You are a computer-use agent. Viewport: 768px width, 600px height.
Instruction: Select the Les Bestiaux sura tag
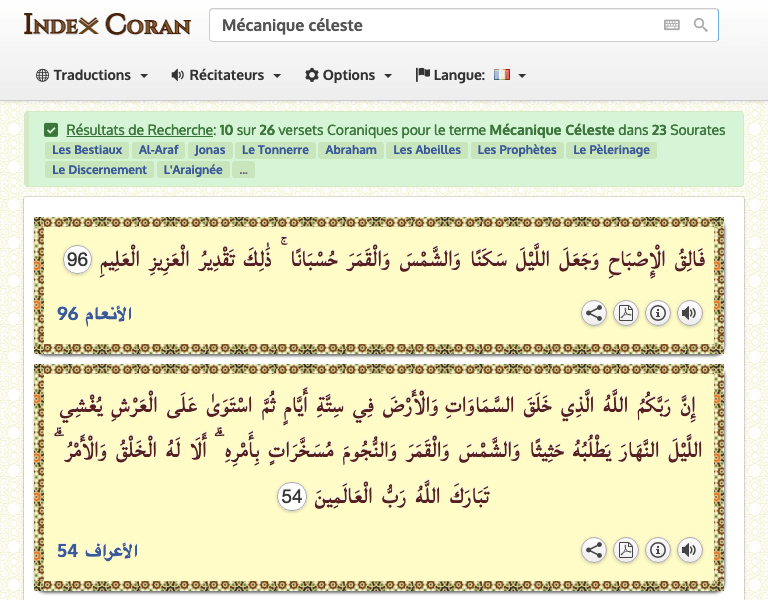pos(85,150)
